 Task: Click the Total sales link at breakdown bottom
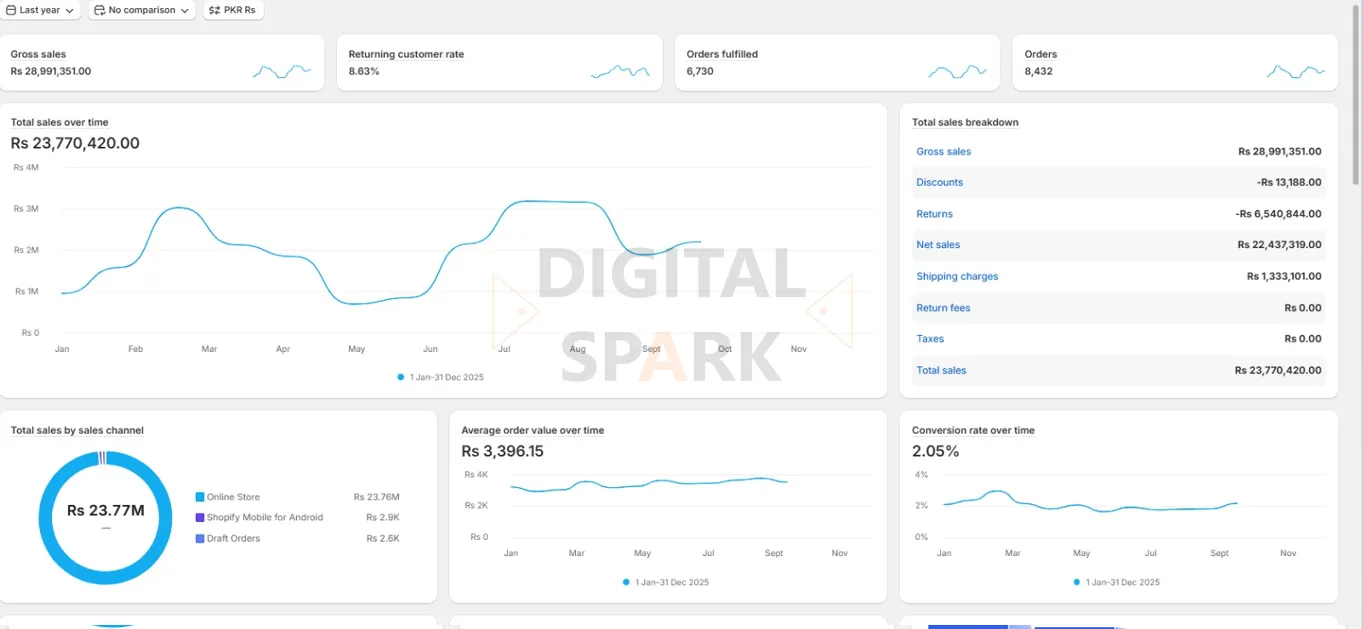click(940, 370)
